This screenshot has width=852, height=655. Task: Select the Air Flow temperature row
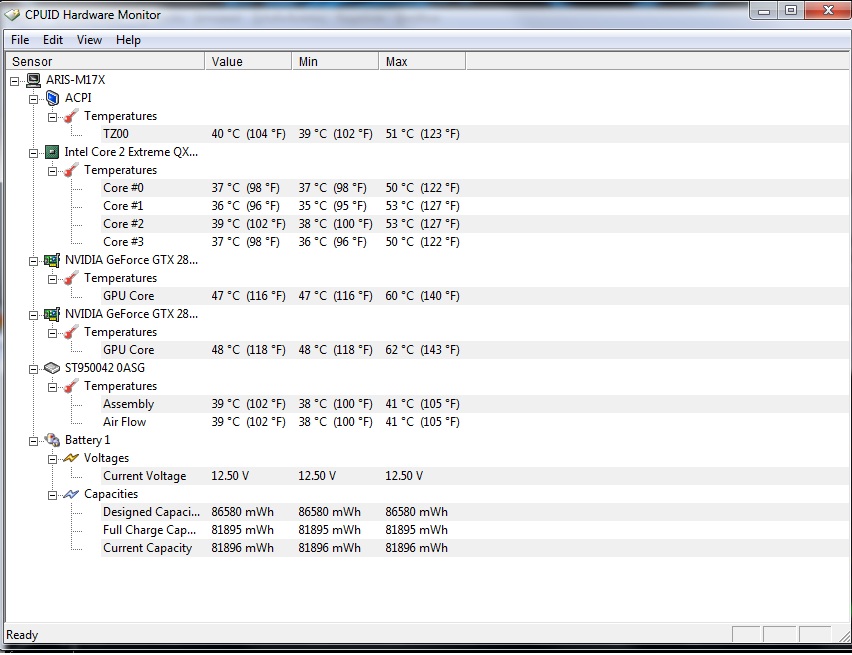click(475, 422)
